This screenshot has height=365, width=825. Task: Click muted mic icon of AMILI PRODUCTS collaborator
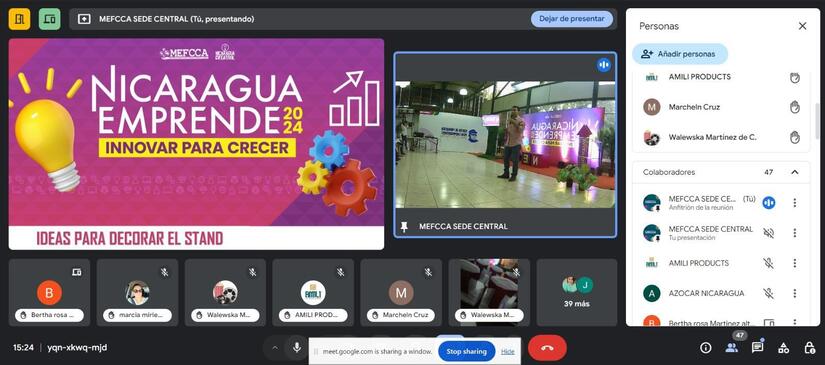point(769,263)
